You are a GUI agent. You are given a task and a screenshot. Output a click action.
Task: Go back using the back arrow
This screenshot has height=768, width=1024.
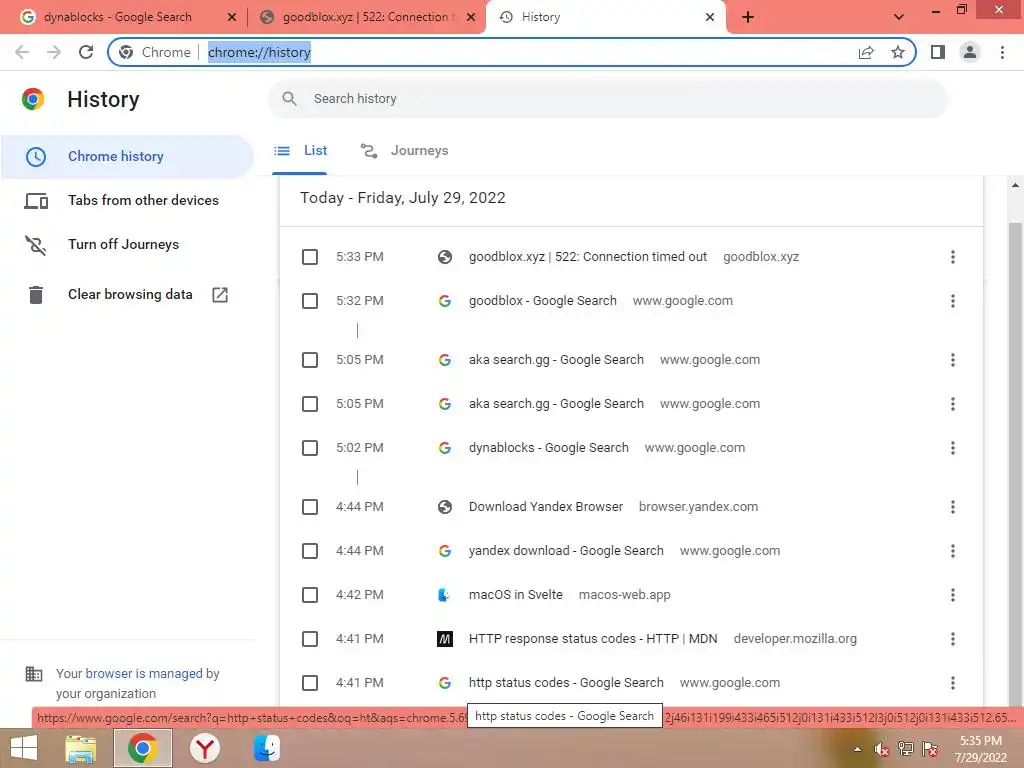point(22,52)
